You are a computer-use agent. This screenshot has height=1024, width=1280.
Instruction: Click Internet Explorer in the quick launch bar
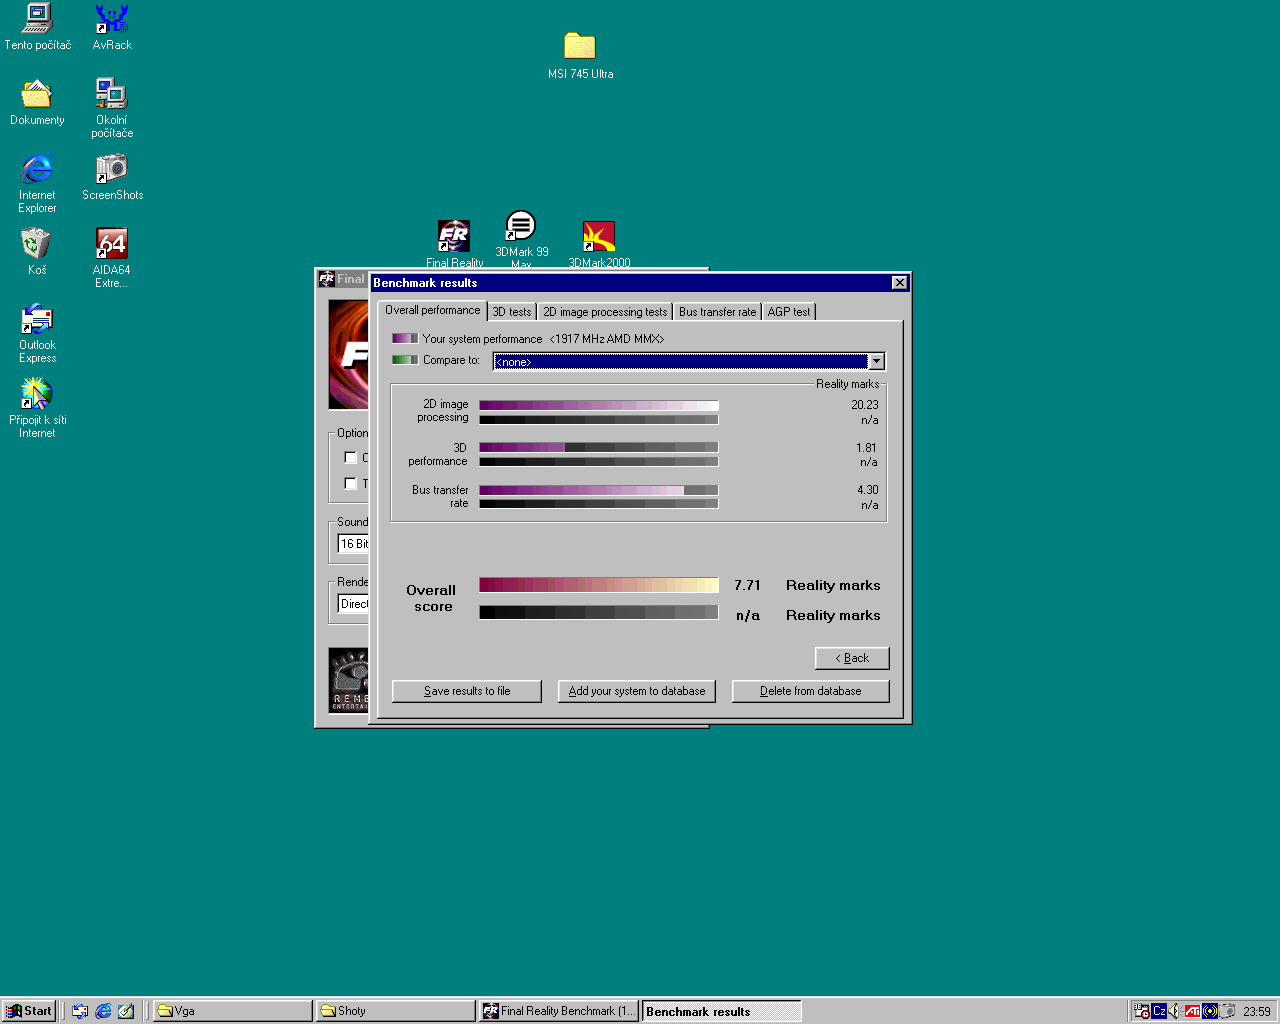click(x=103, y=1011)
